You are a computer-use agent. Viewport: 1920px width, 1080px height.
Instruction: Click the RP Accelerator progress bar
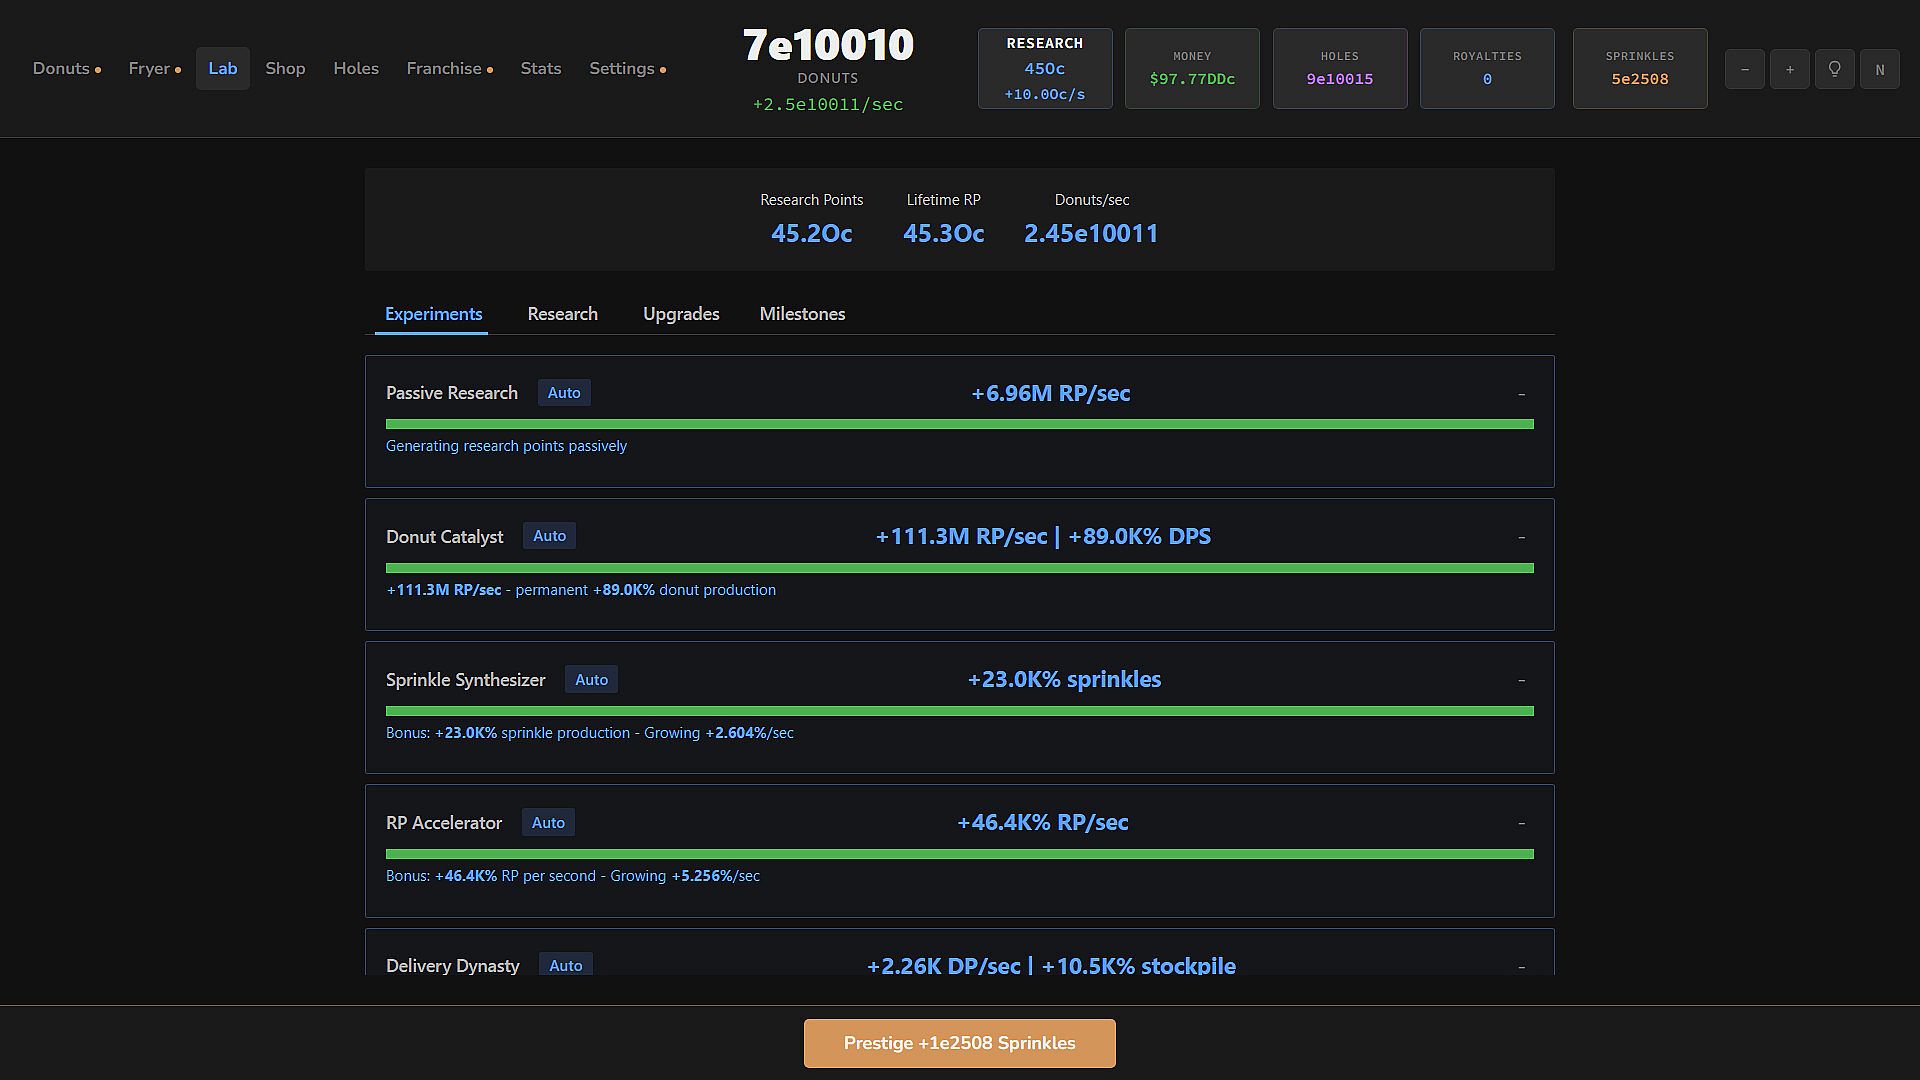coord(960,854)
